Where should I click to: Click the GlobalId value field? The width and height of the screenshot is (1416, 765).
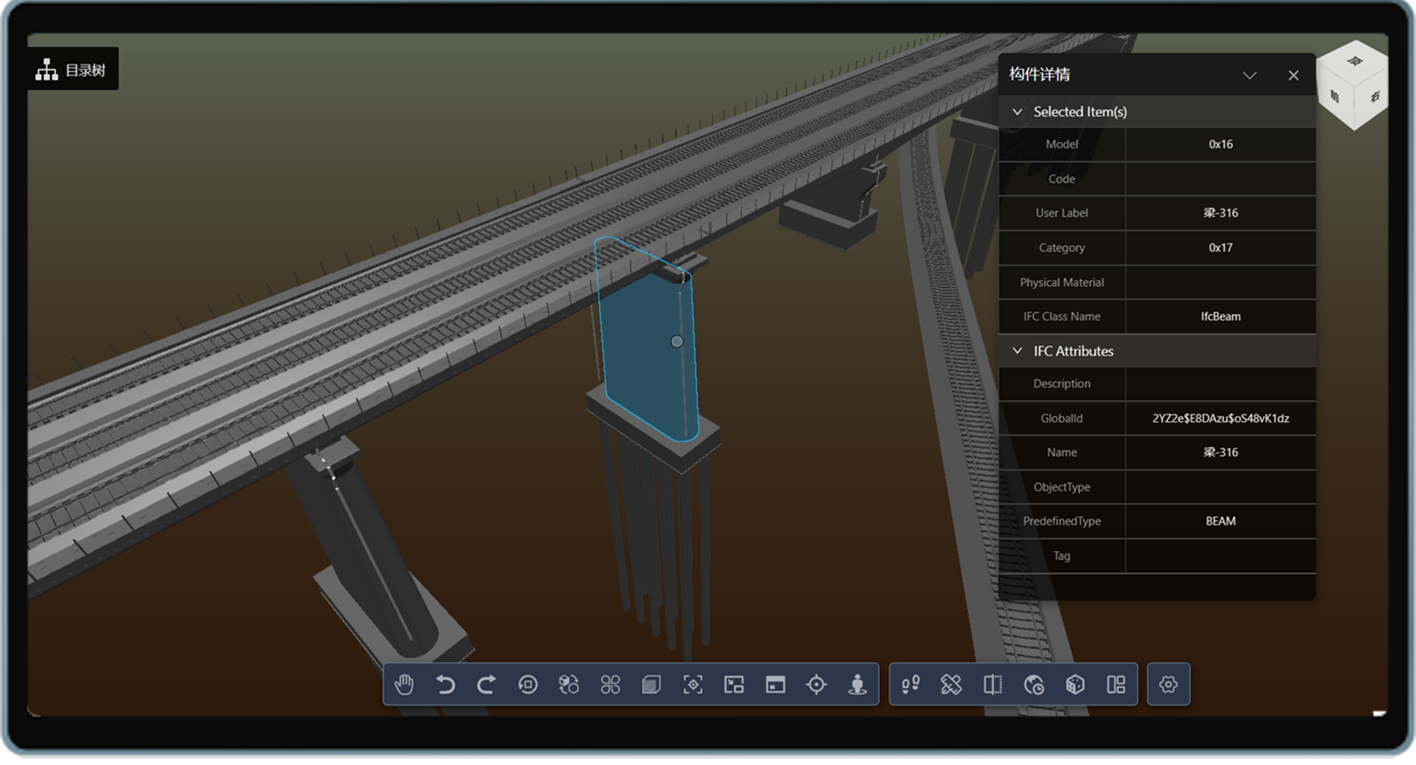(1220, 418)
